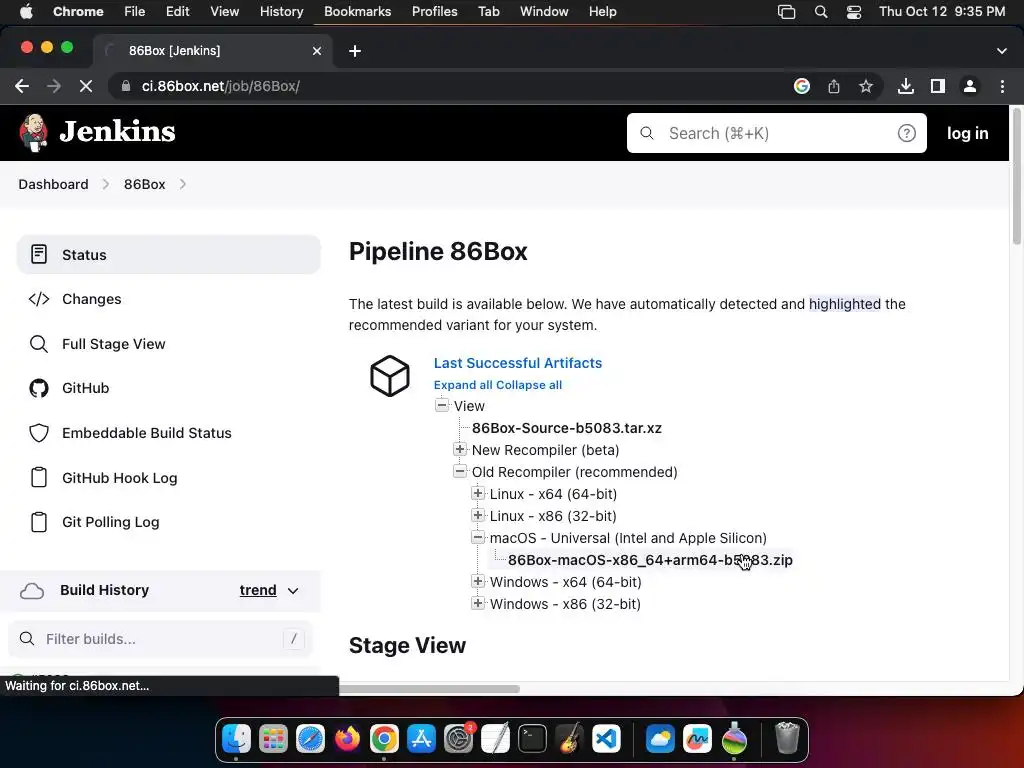
Task: Click the log in button
Action: click(967, 133)
